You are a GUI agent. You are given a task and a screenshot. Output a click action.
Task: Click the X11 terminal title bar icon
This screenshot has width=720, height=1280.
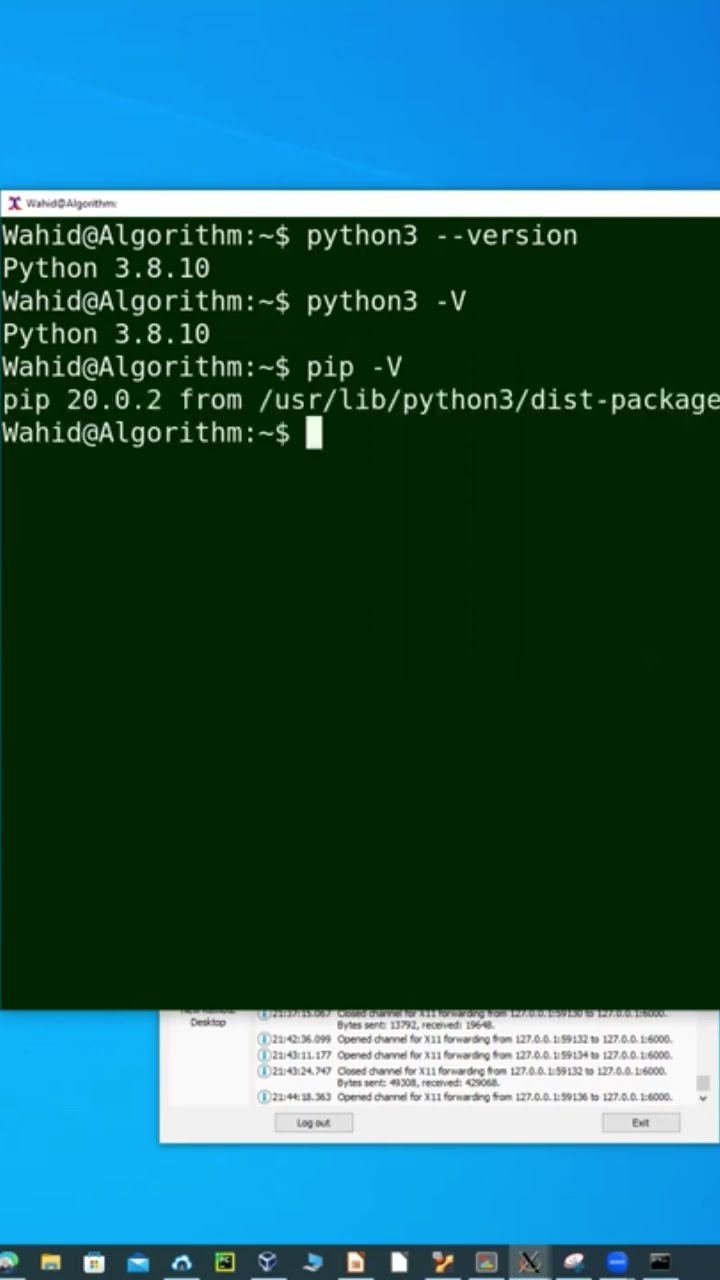(x=14, y=203)
